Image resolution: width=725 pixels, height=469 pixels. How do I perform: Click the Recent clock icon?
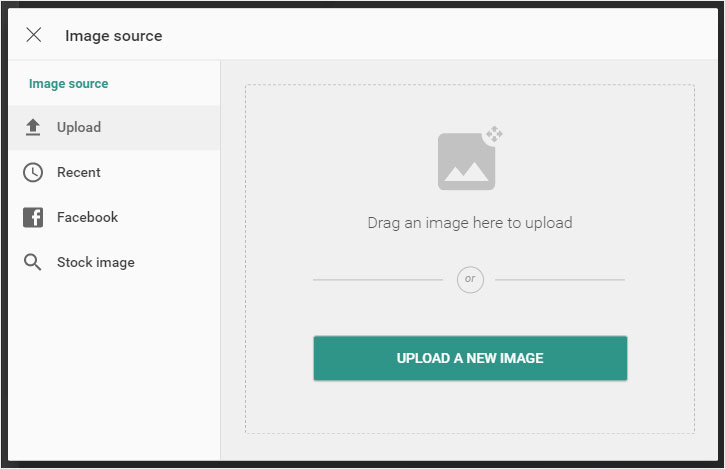tap(33, 173)
